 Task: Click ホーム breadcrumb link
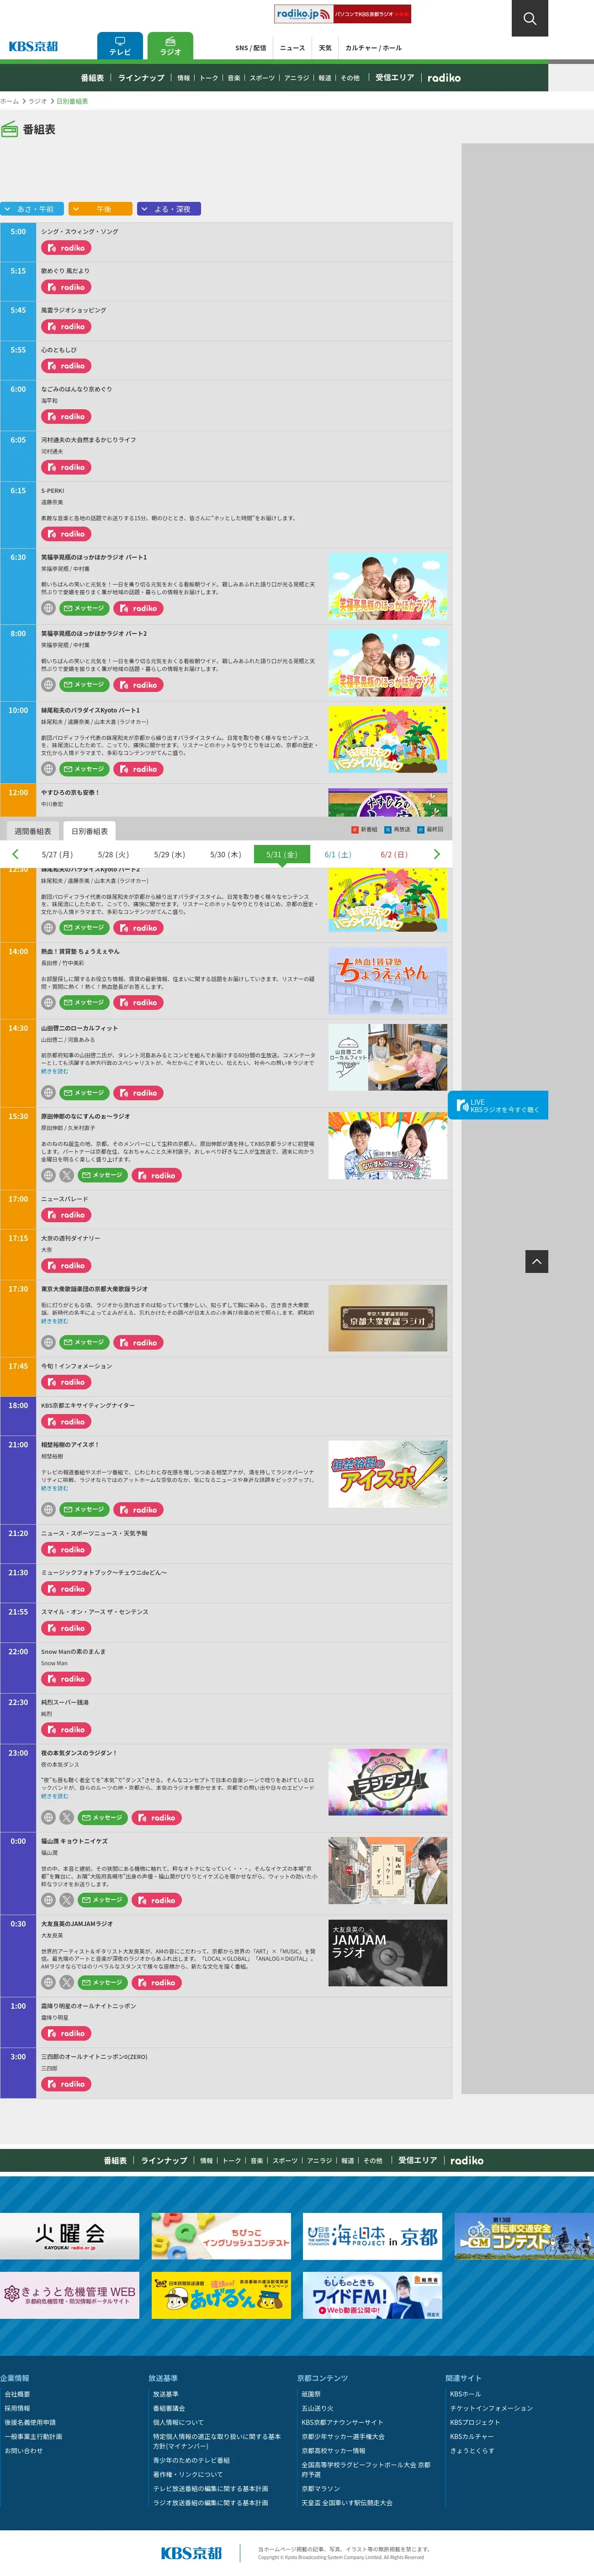pos(9,101)
